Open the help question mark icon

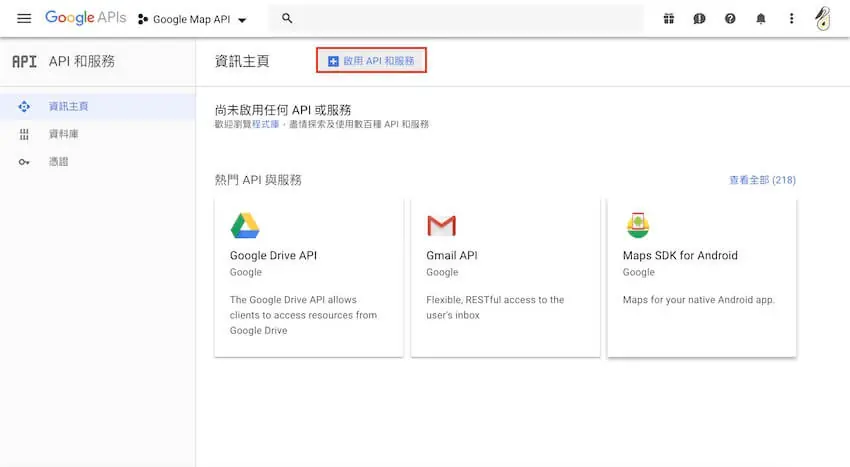pyautogui.click(x=730, y=19)
